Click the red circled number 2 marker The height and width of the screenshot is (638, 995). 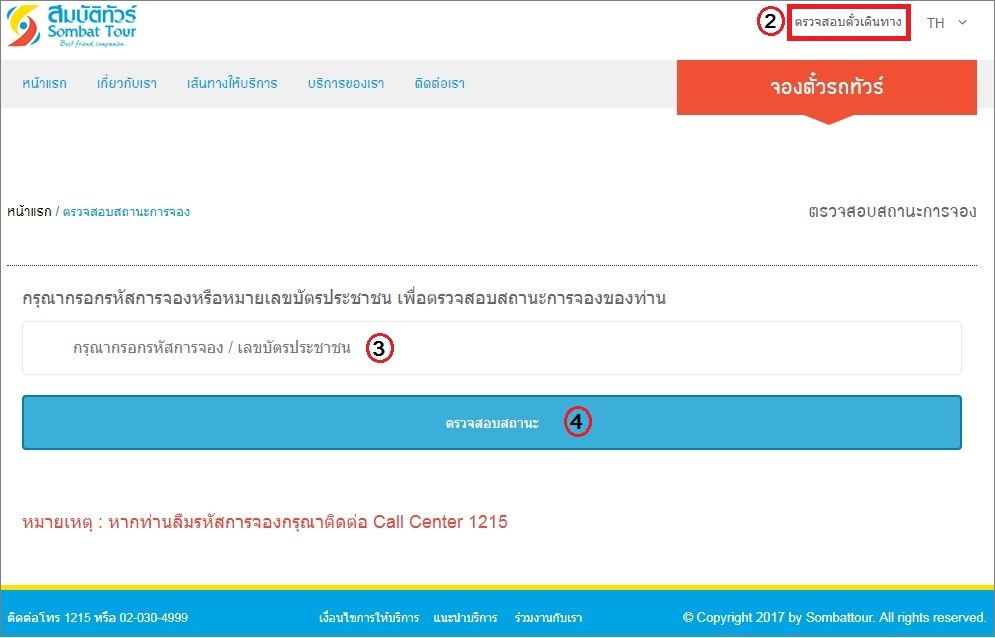[x=769, y=22]
